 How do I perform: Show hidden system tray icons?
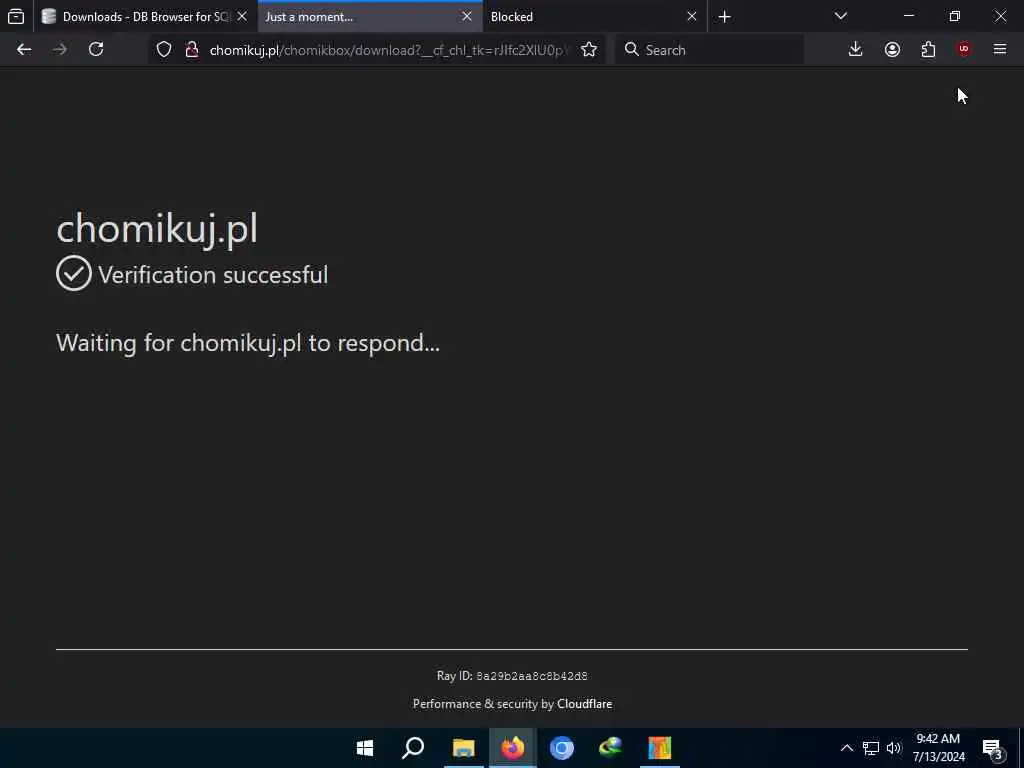pyautogui.click(x=846, y=748)
